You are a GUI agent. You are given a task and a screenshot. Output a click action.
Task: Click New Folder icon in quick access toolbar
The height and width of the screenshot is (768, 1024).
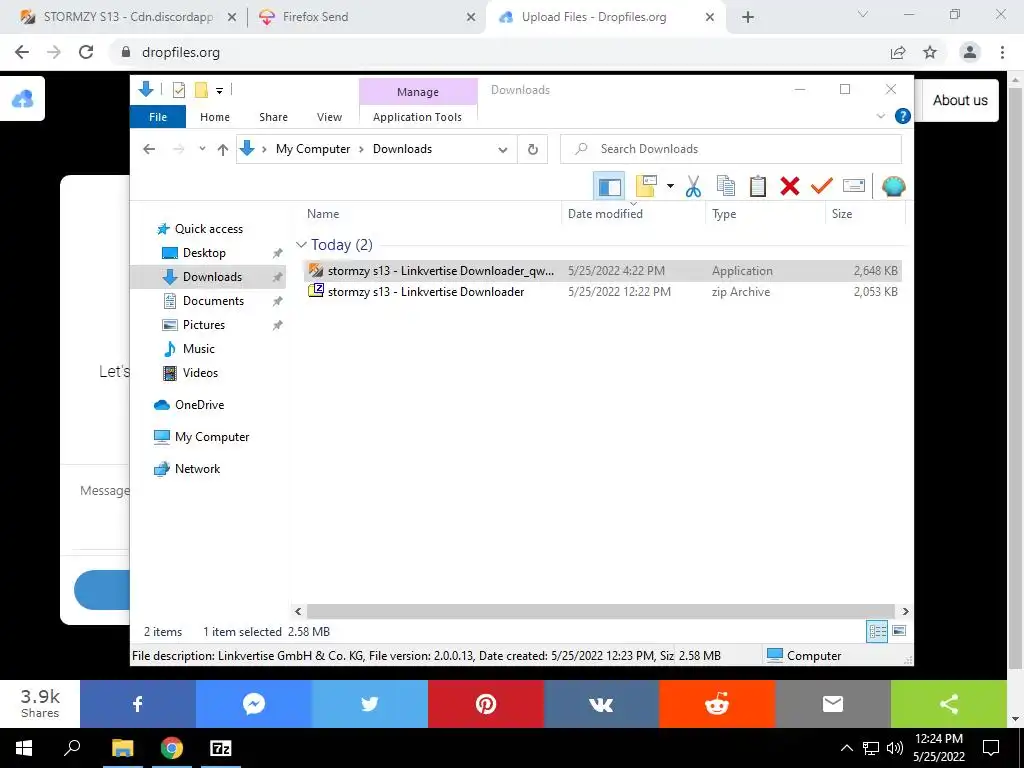pos(201,90)
